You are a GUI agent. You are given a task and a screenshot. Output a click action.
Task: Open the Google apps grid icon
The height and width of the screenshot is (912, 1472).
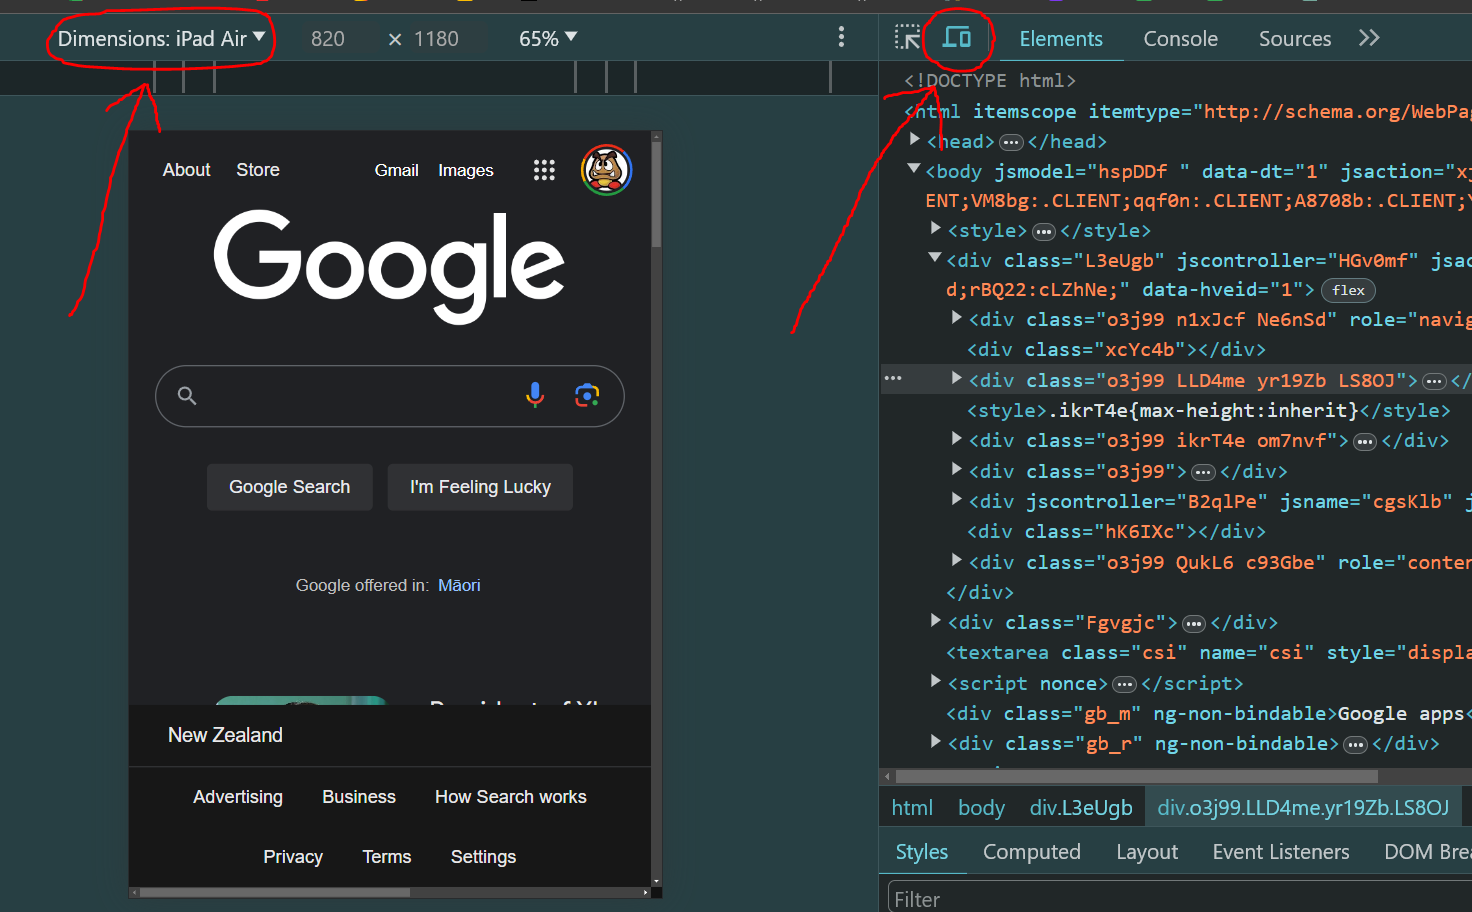click(544, 170)
